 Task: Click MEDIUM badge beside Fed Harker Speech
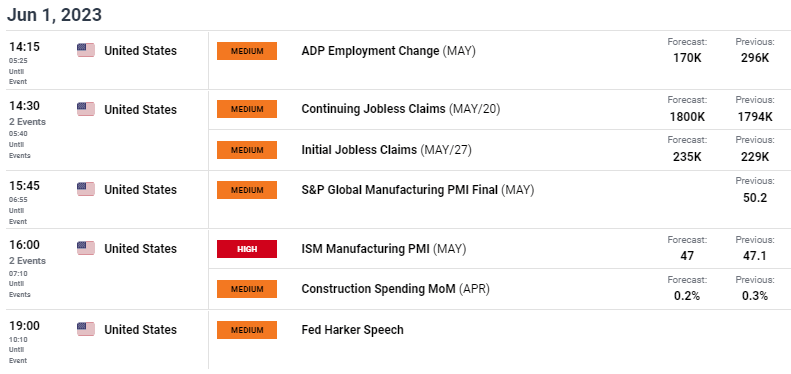(247, 330)
